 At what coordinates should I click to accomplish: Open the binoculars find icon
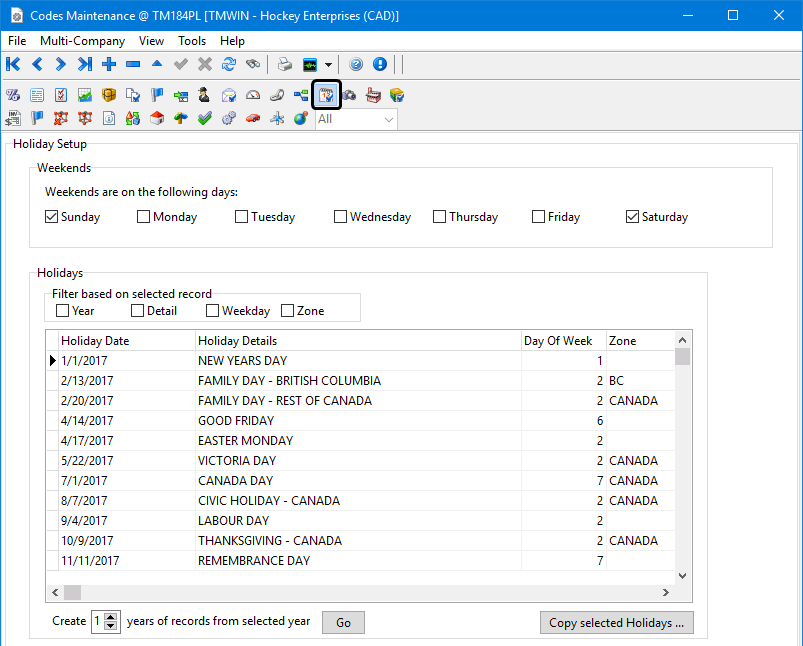253,65
